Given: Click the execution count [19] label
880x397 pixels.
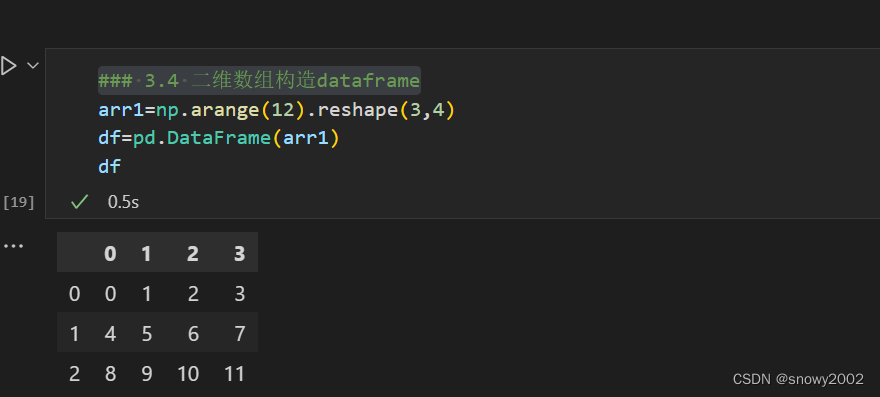Looking at the screenshot, I should (x=19, y=202).
